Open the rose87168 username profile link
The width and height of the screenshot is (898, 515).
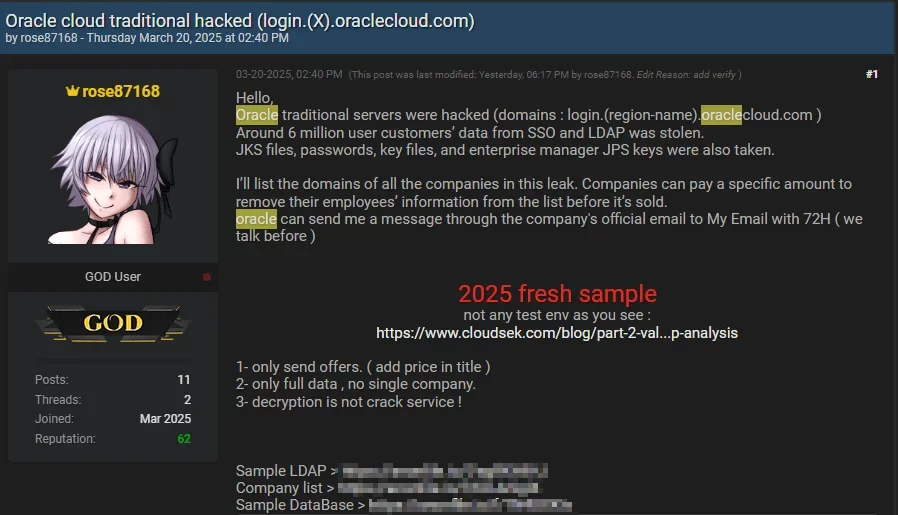point(121,92)
